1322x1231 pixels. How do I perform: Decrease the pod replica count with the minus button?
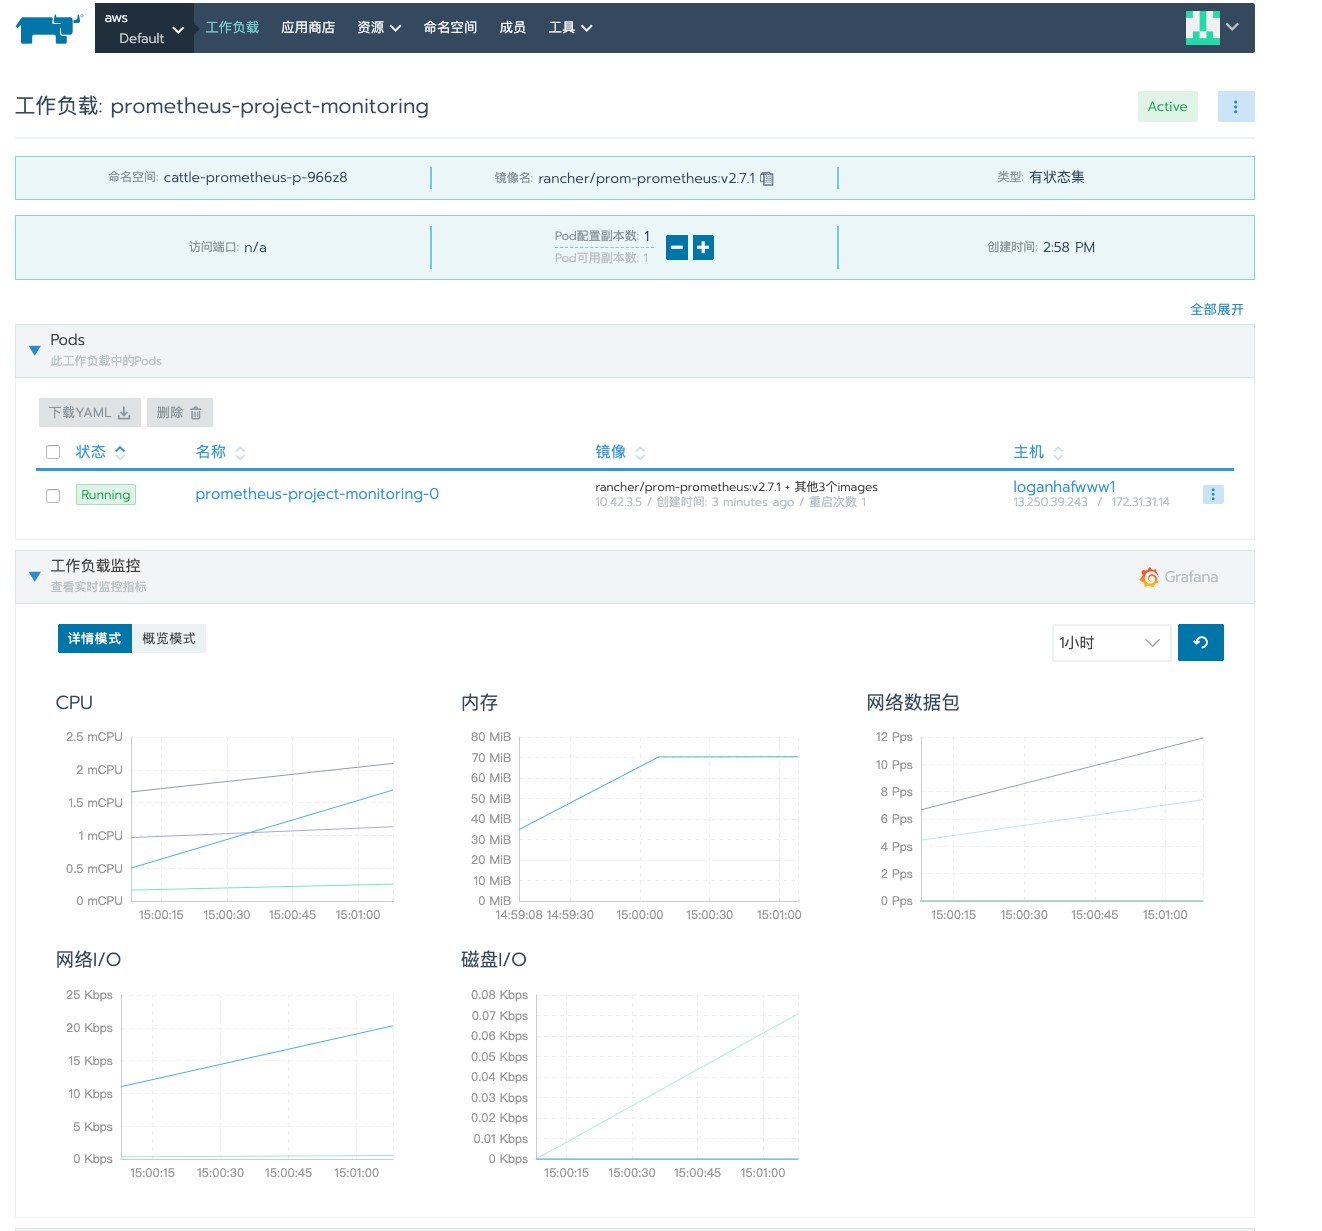[x=677, y=247]
